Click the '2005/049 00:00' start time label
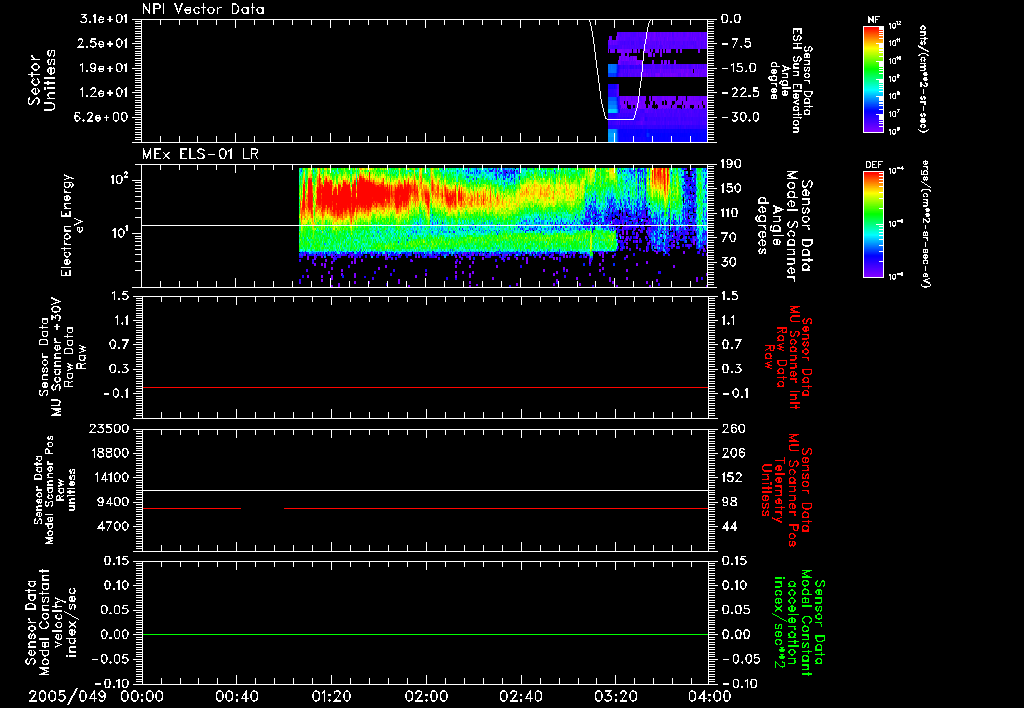The height and width of the screenshot is (708, 1024). 97,696
